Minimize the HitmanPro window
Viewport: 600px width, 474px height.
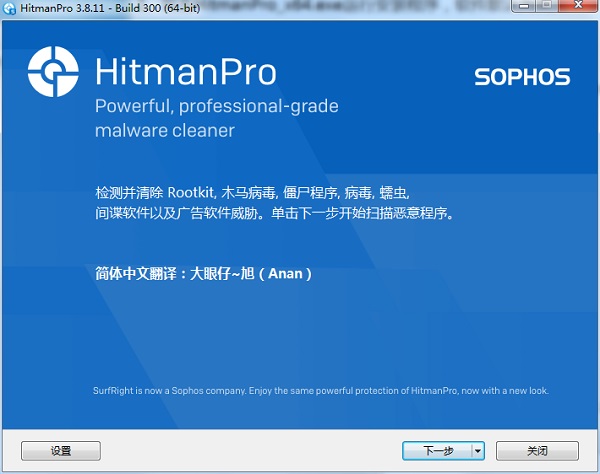[524, 6]
